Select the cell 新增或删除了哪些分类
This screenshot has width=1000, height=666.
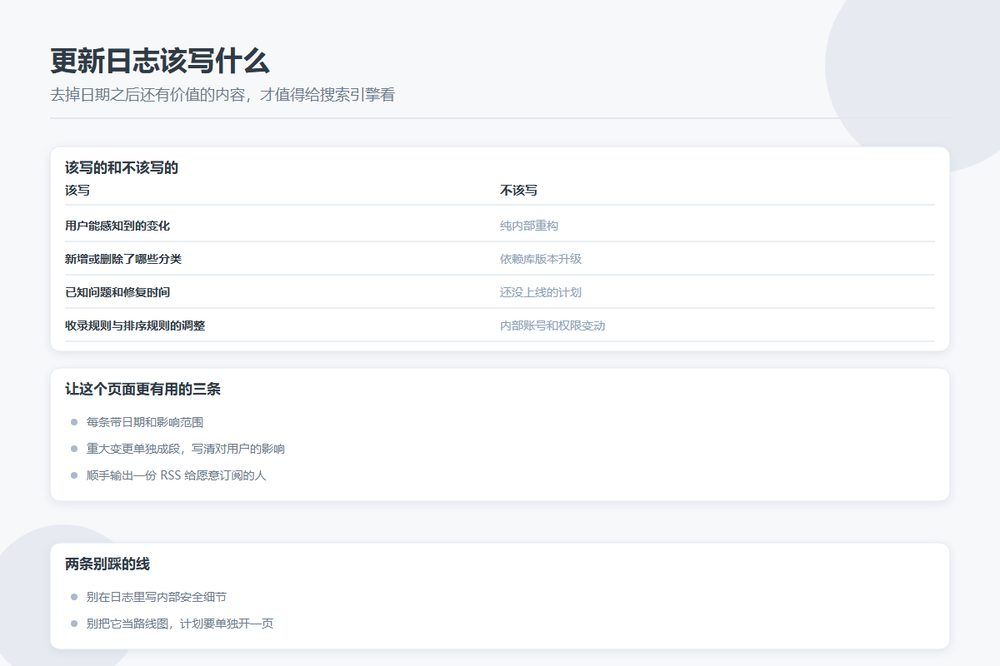tap(123, 259)
